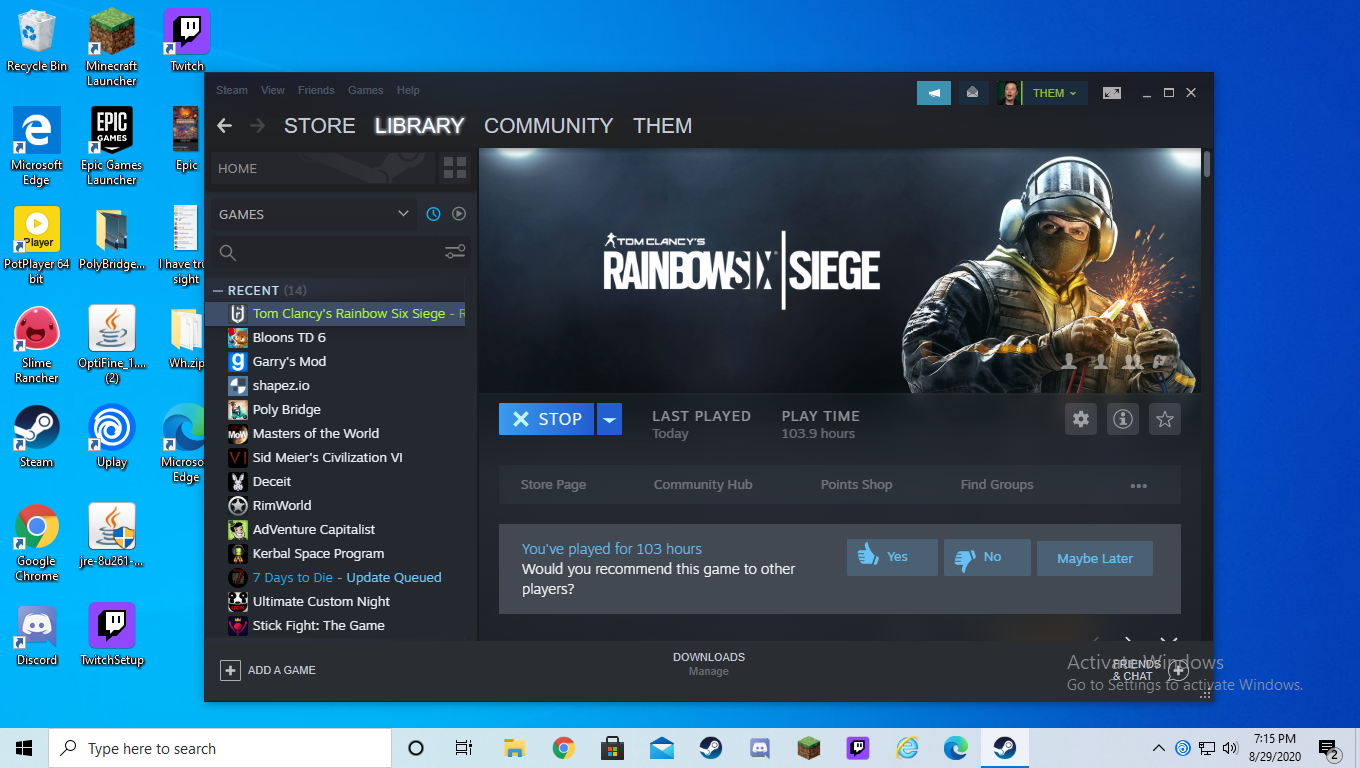Select the Discord desktop shortcut
The image size is (1360, 768).
click(x=37, y=635)
